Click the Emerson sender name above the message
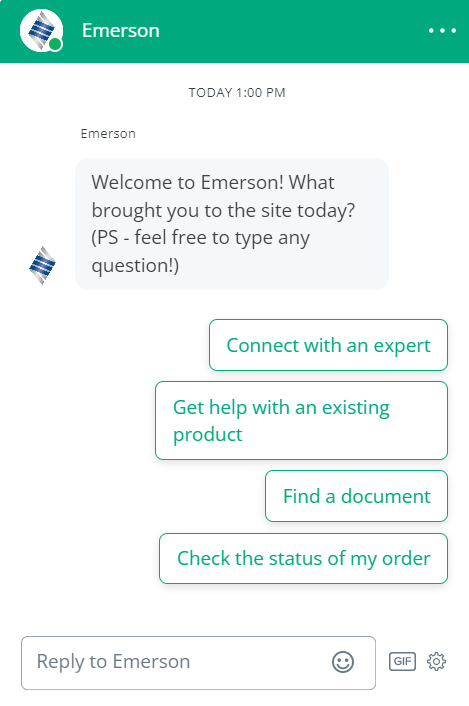Screen dimensions: 469x706 click(x=108, y=134)
